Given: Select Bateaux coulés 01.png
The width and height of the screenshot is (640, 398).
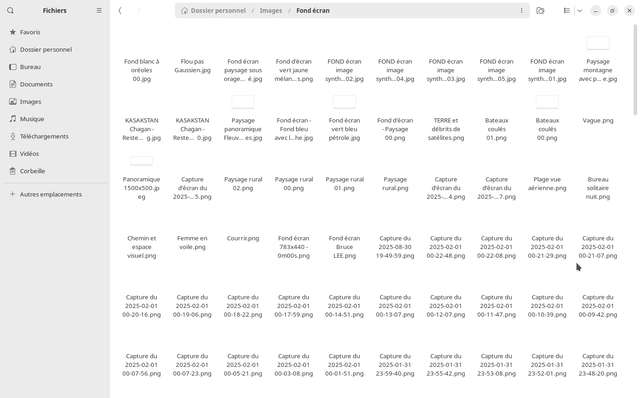Looking at the screenshot, I should (496, 129).
